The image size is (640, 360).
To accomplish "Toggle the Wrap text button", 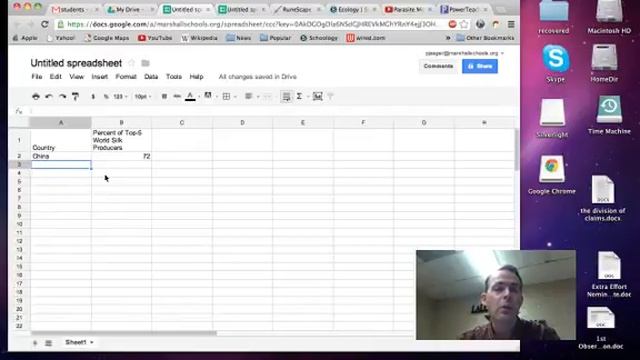I will tap(286, 96).
